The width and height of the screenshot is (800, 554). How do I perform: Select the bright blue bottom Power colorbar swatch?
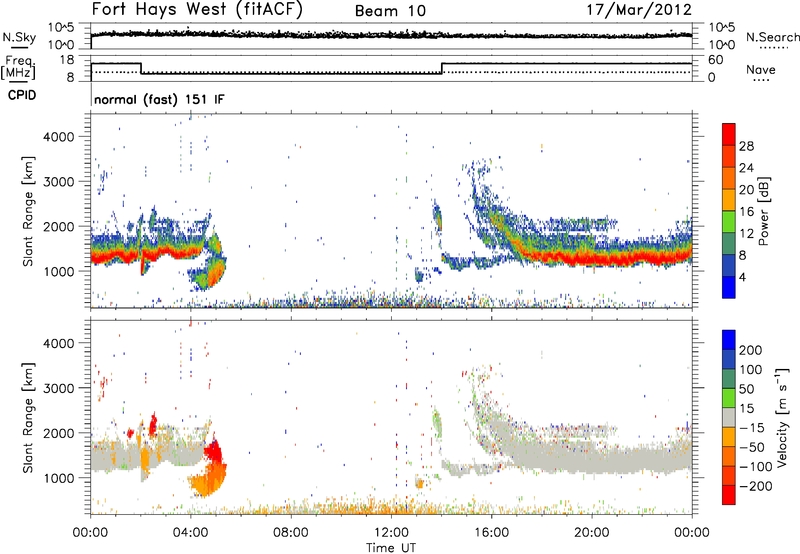coord(729,287)
